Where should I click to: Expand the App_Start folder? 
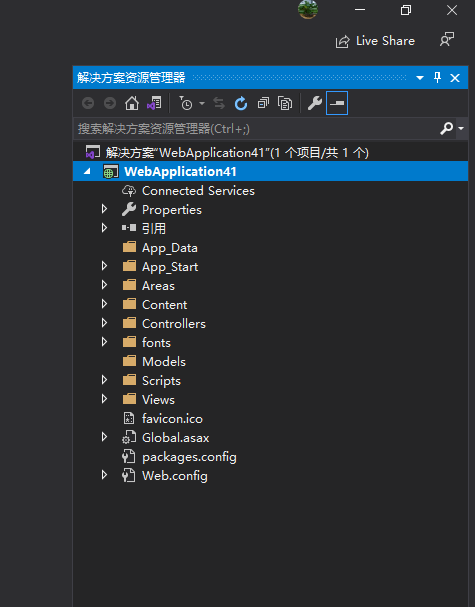point(104,266)
